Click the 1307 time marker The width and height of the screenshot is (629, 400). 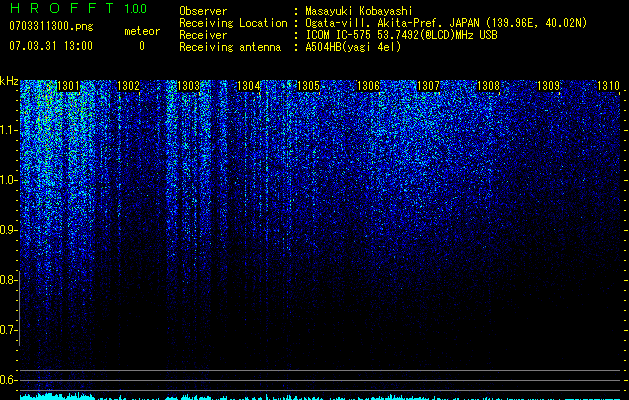tap(428, 86)
